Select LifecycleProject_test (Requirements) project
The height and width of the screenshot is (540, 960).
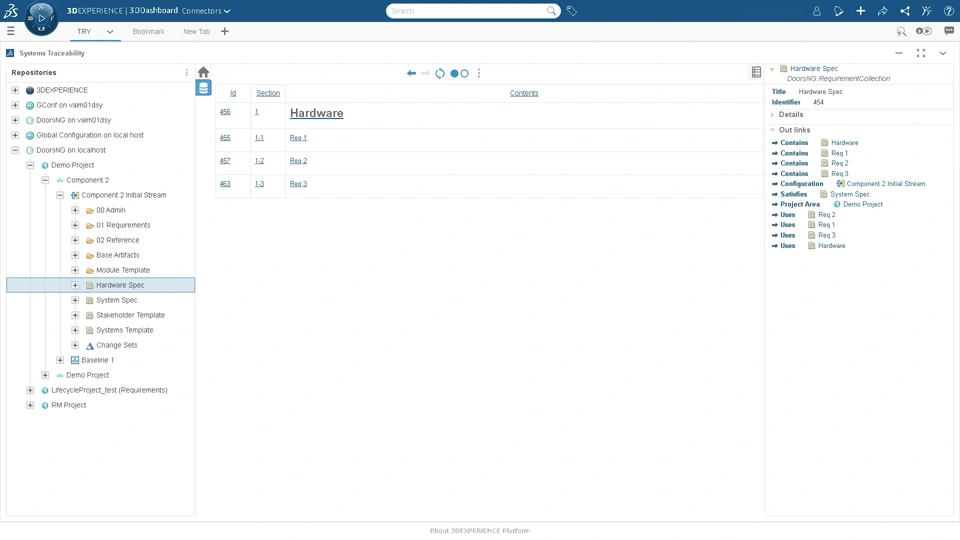click(x=109, y=390)
